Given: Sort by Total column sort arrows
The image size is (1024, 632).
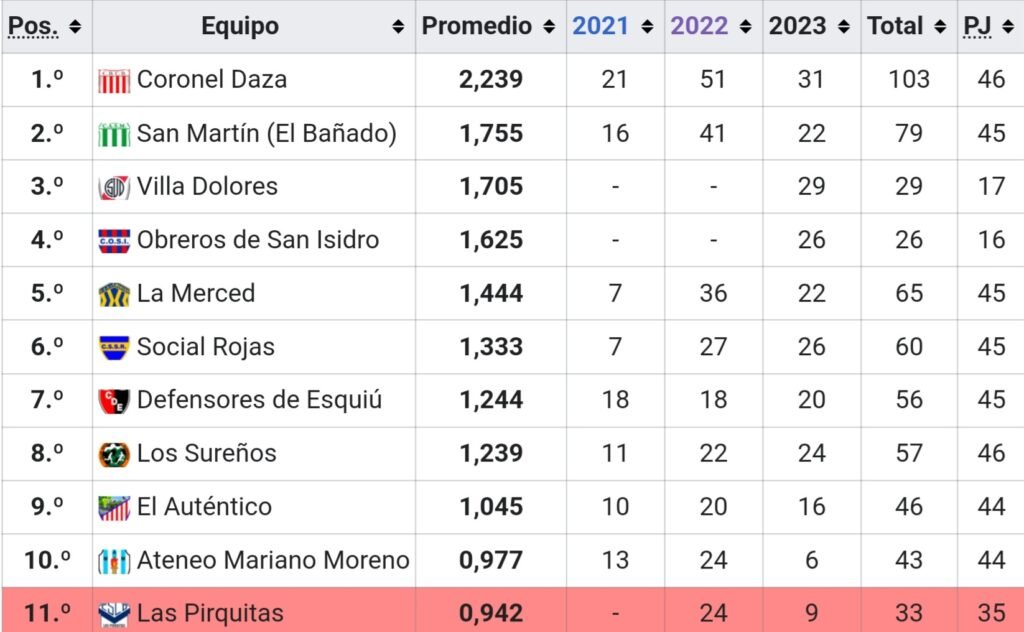Looking at the screenshot, I should pyautogui.click(x=940, y=27).
